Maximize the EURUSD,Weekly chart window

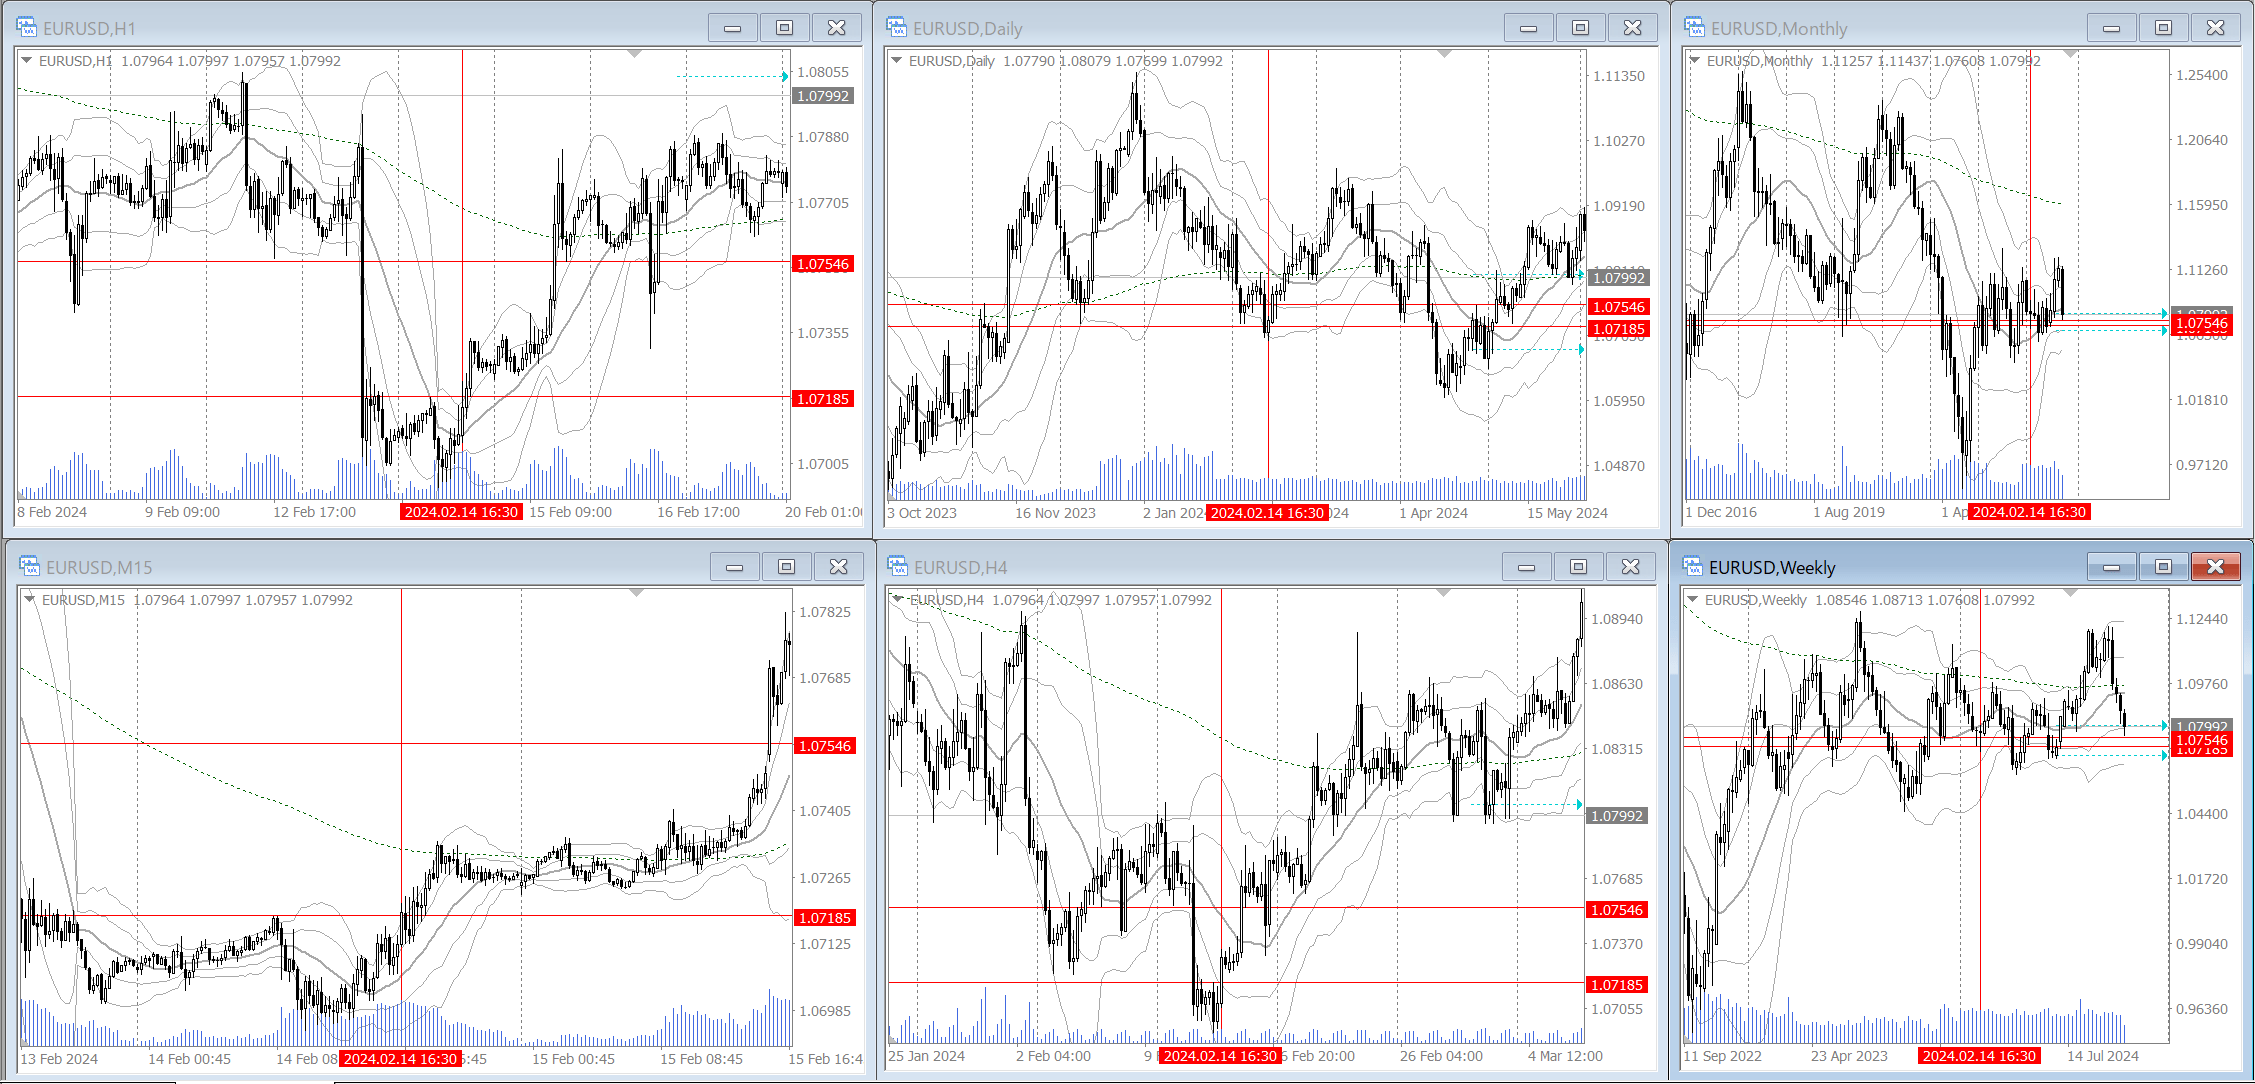point(2164,567)
